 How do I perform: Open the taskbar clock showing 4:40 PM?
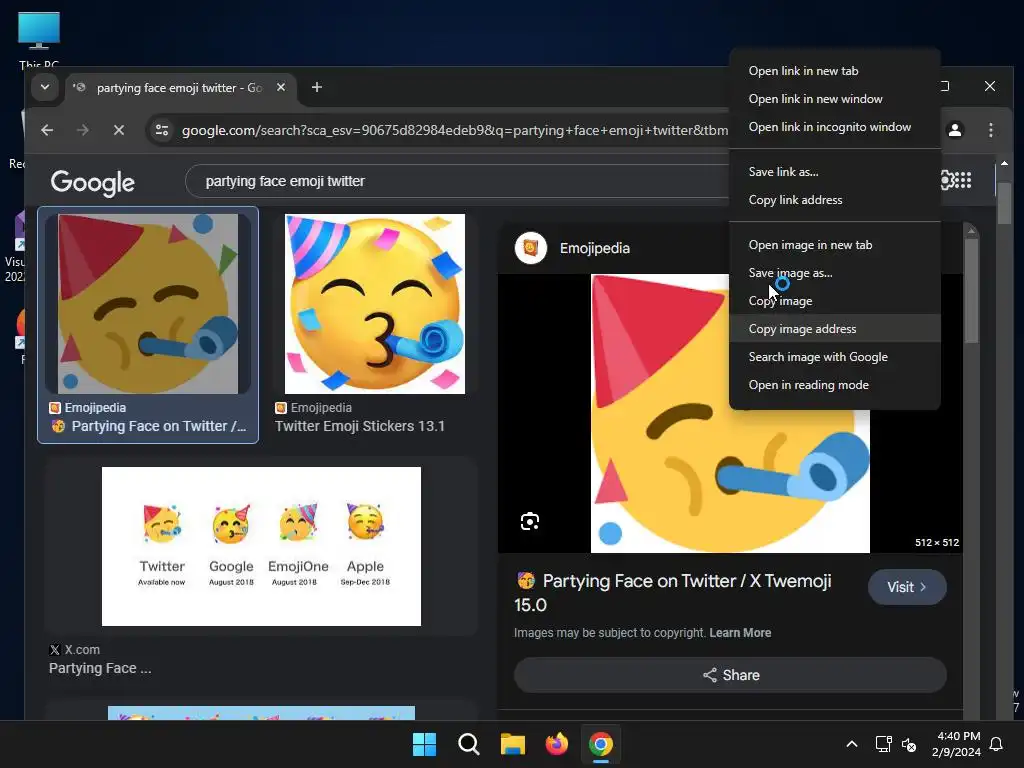pyautogui.click(x=956, y=744)
